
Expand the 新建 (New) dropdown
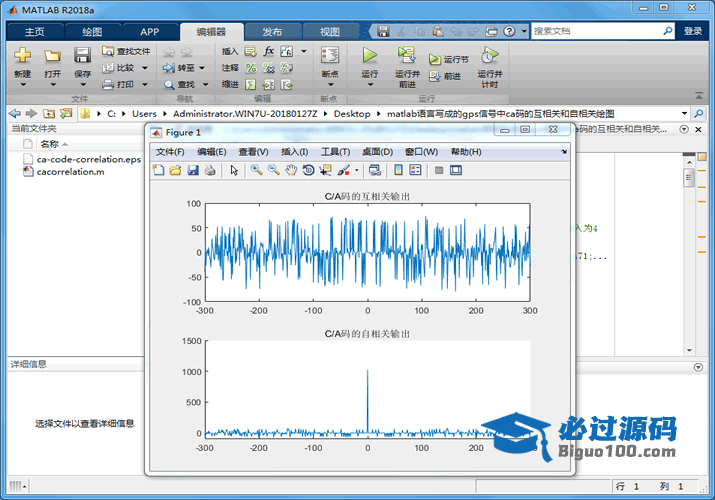click(22, 74)
